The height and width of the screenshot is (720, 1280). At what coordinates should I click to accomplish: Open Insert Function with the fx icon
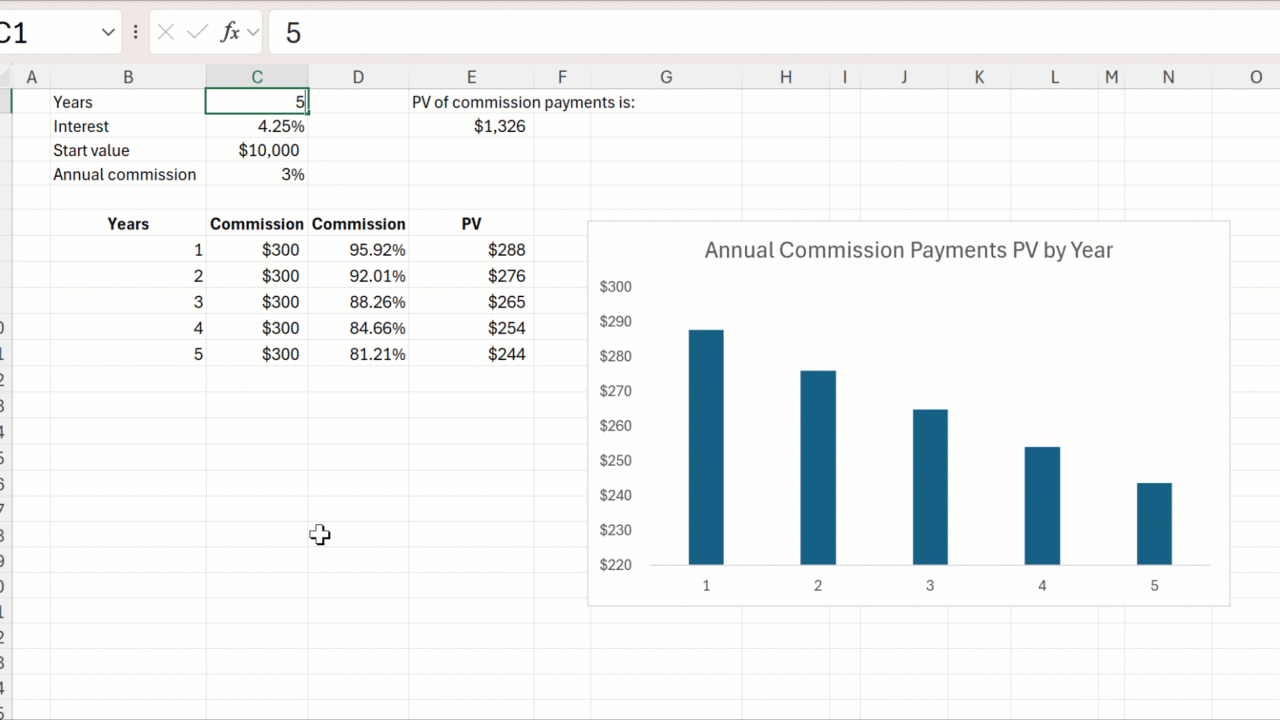[230, 33]
